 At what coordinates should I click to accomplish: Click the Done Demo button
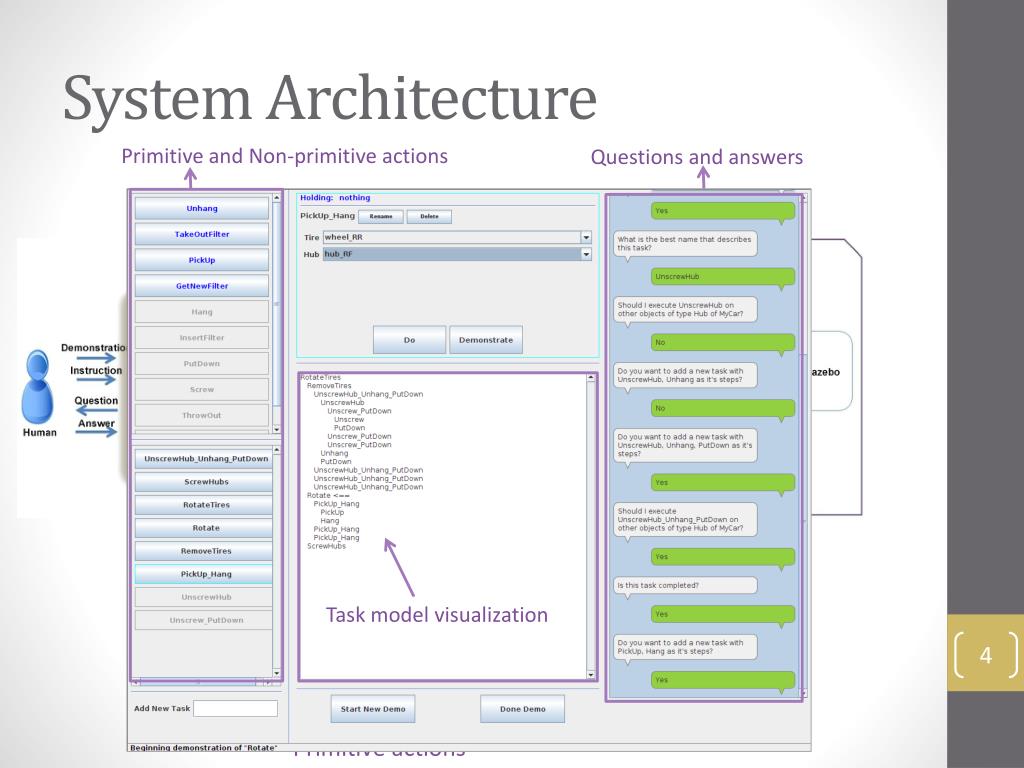522,709
